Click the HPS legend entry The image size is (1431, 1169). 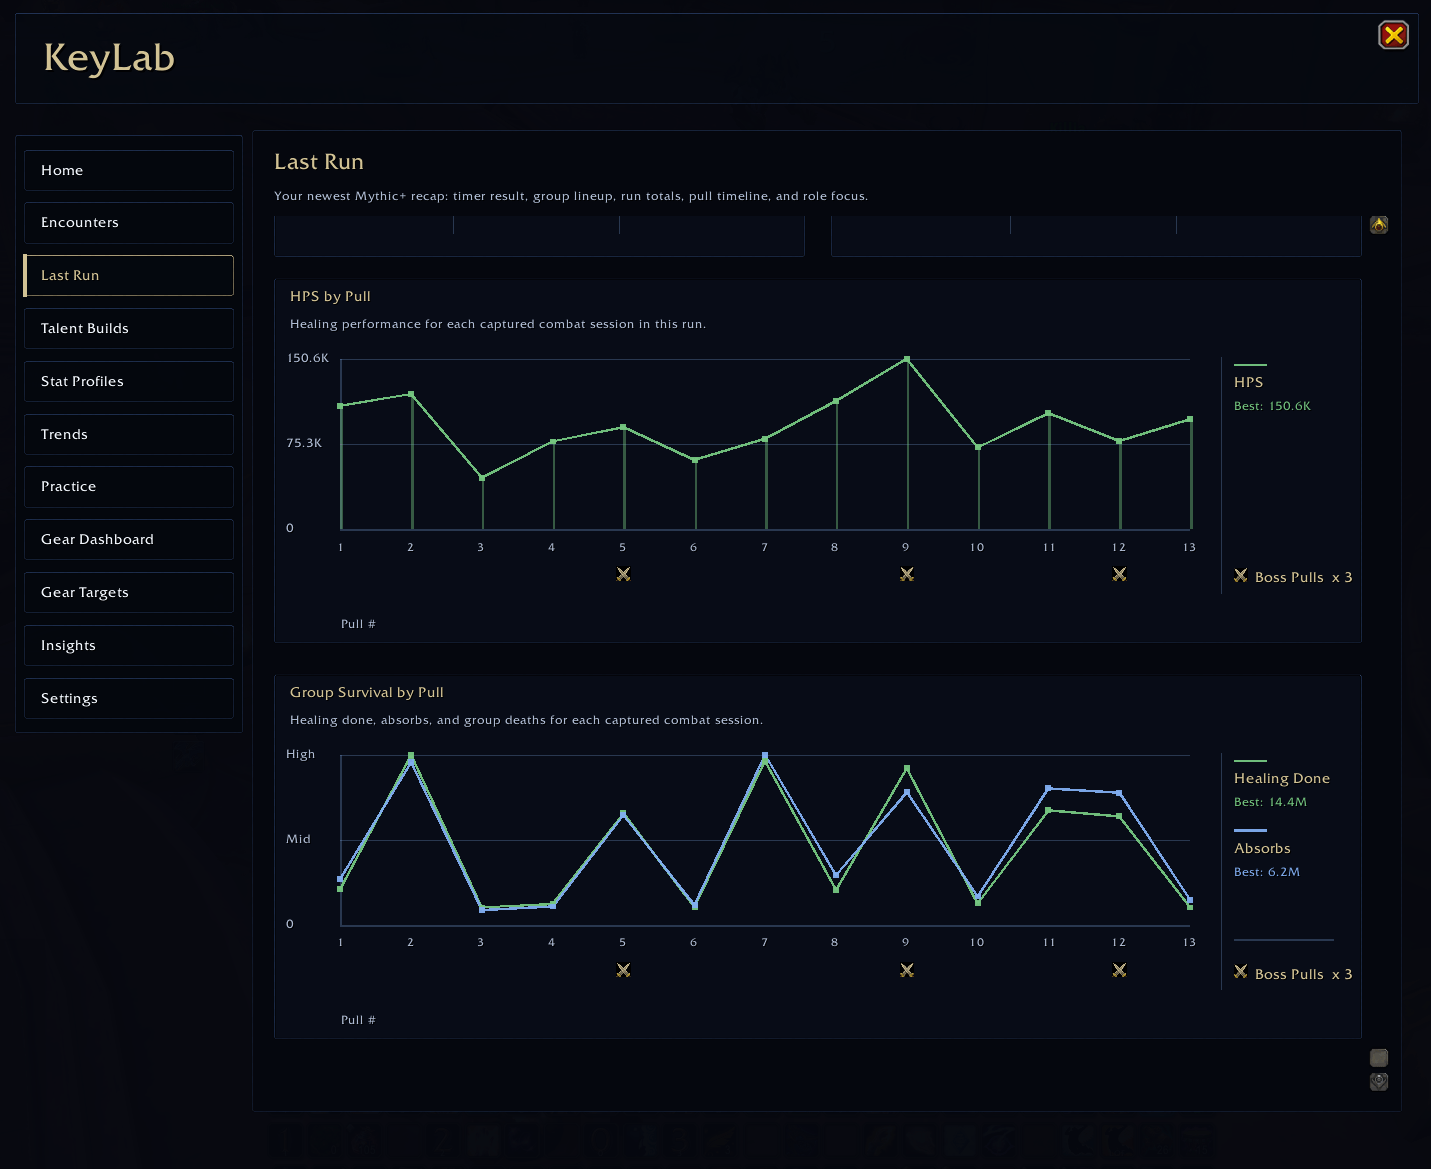point(1248,382)
